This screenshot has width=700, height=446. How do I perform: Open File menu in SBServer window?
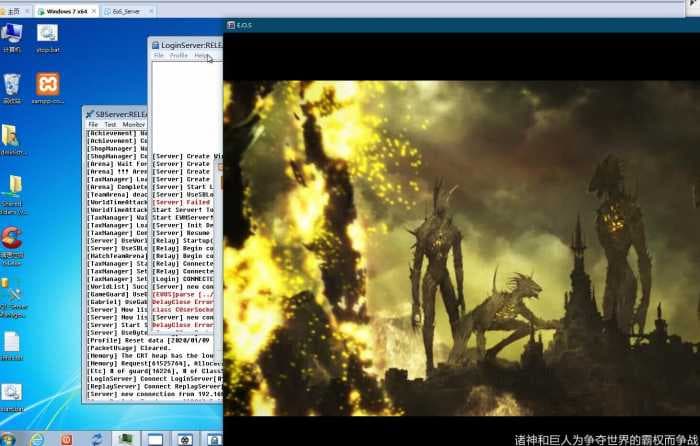93,125
